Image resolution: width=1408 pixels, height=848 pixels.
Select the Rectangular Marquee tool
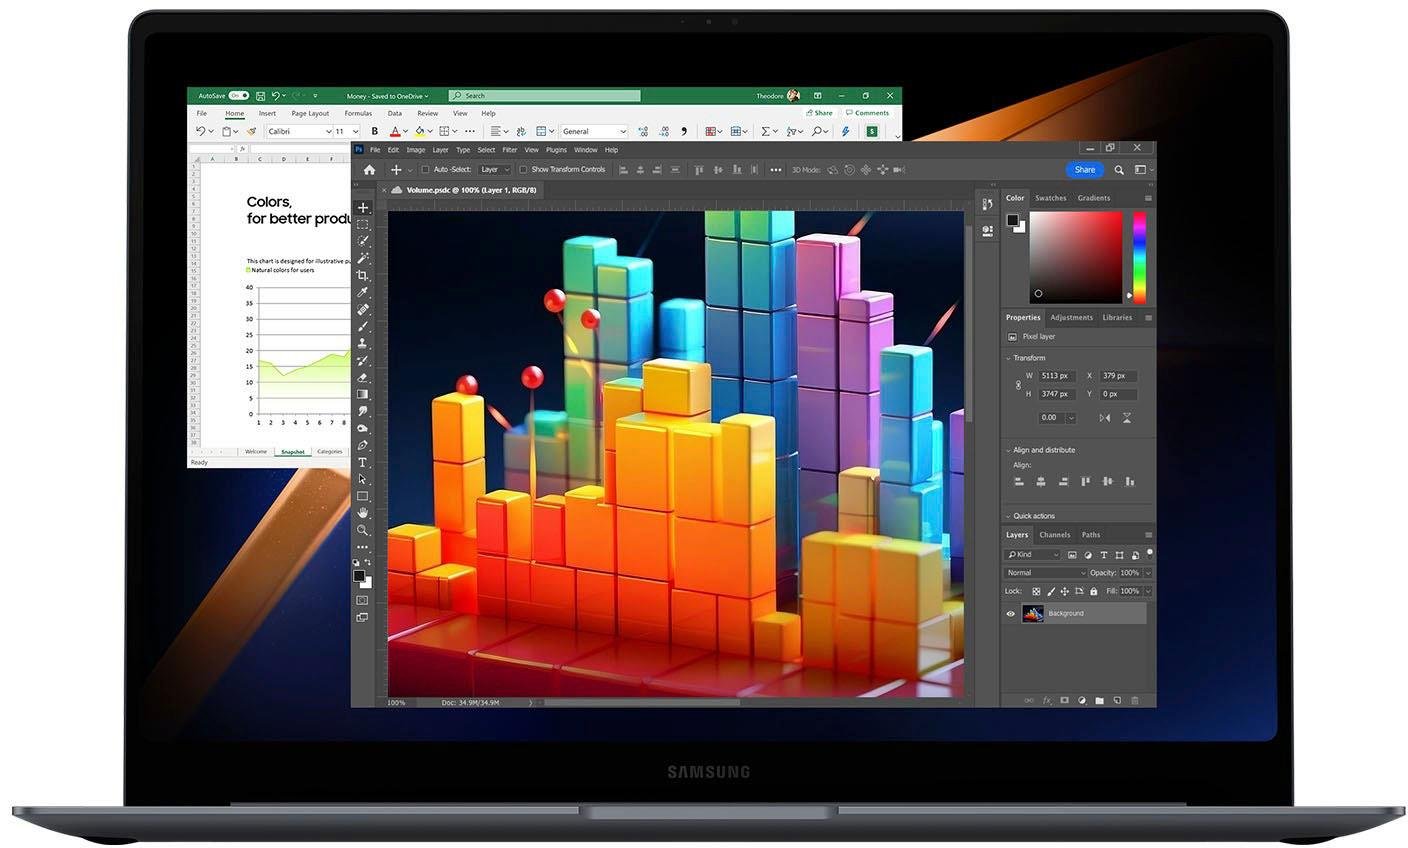click(x=363, y=225)
